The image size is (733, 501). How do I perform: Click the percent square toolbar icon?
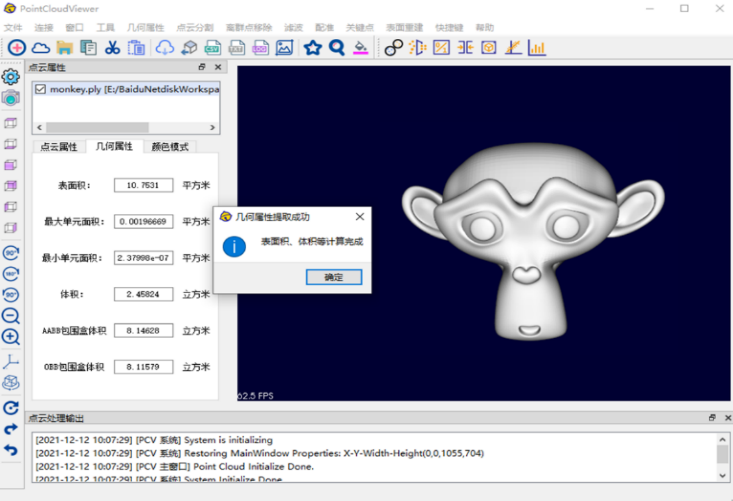[441, 48]
